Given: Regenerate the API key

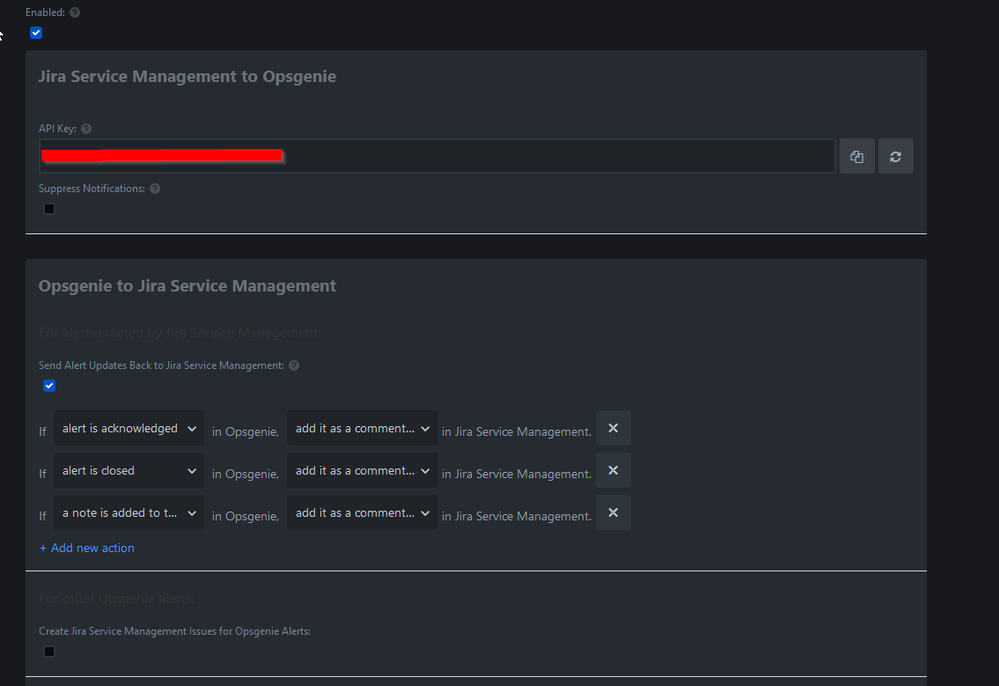Looking at the screenshot, I should [x=896, y=156].
